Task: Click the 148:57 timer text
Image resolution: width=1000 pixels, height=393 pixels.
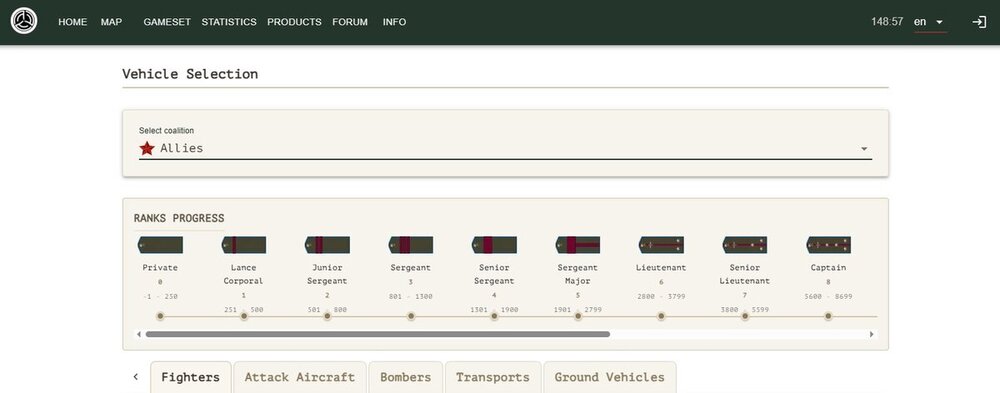Action: coord(887,22)
